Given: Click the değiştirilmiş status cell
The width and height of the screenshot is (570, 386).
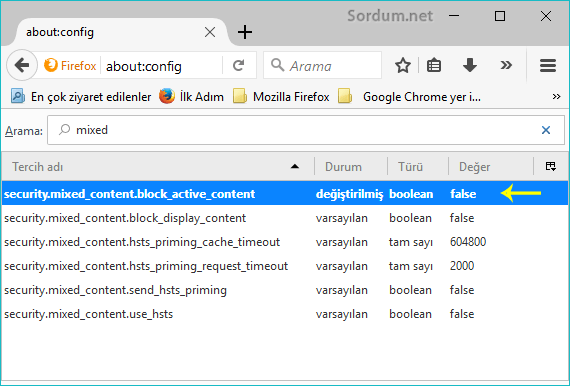Looking at the screenshot, I should [349, 194].
